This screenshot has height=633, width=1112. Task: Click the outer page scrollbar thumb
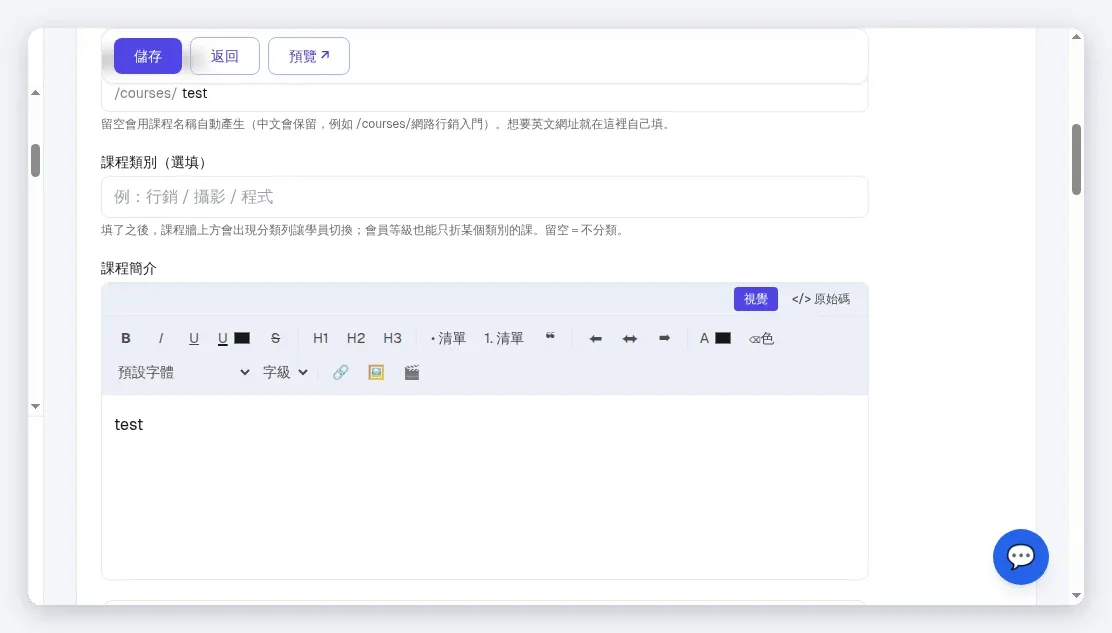tap(1077, 159)
